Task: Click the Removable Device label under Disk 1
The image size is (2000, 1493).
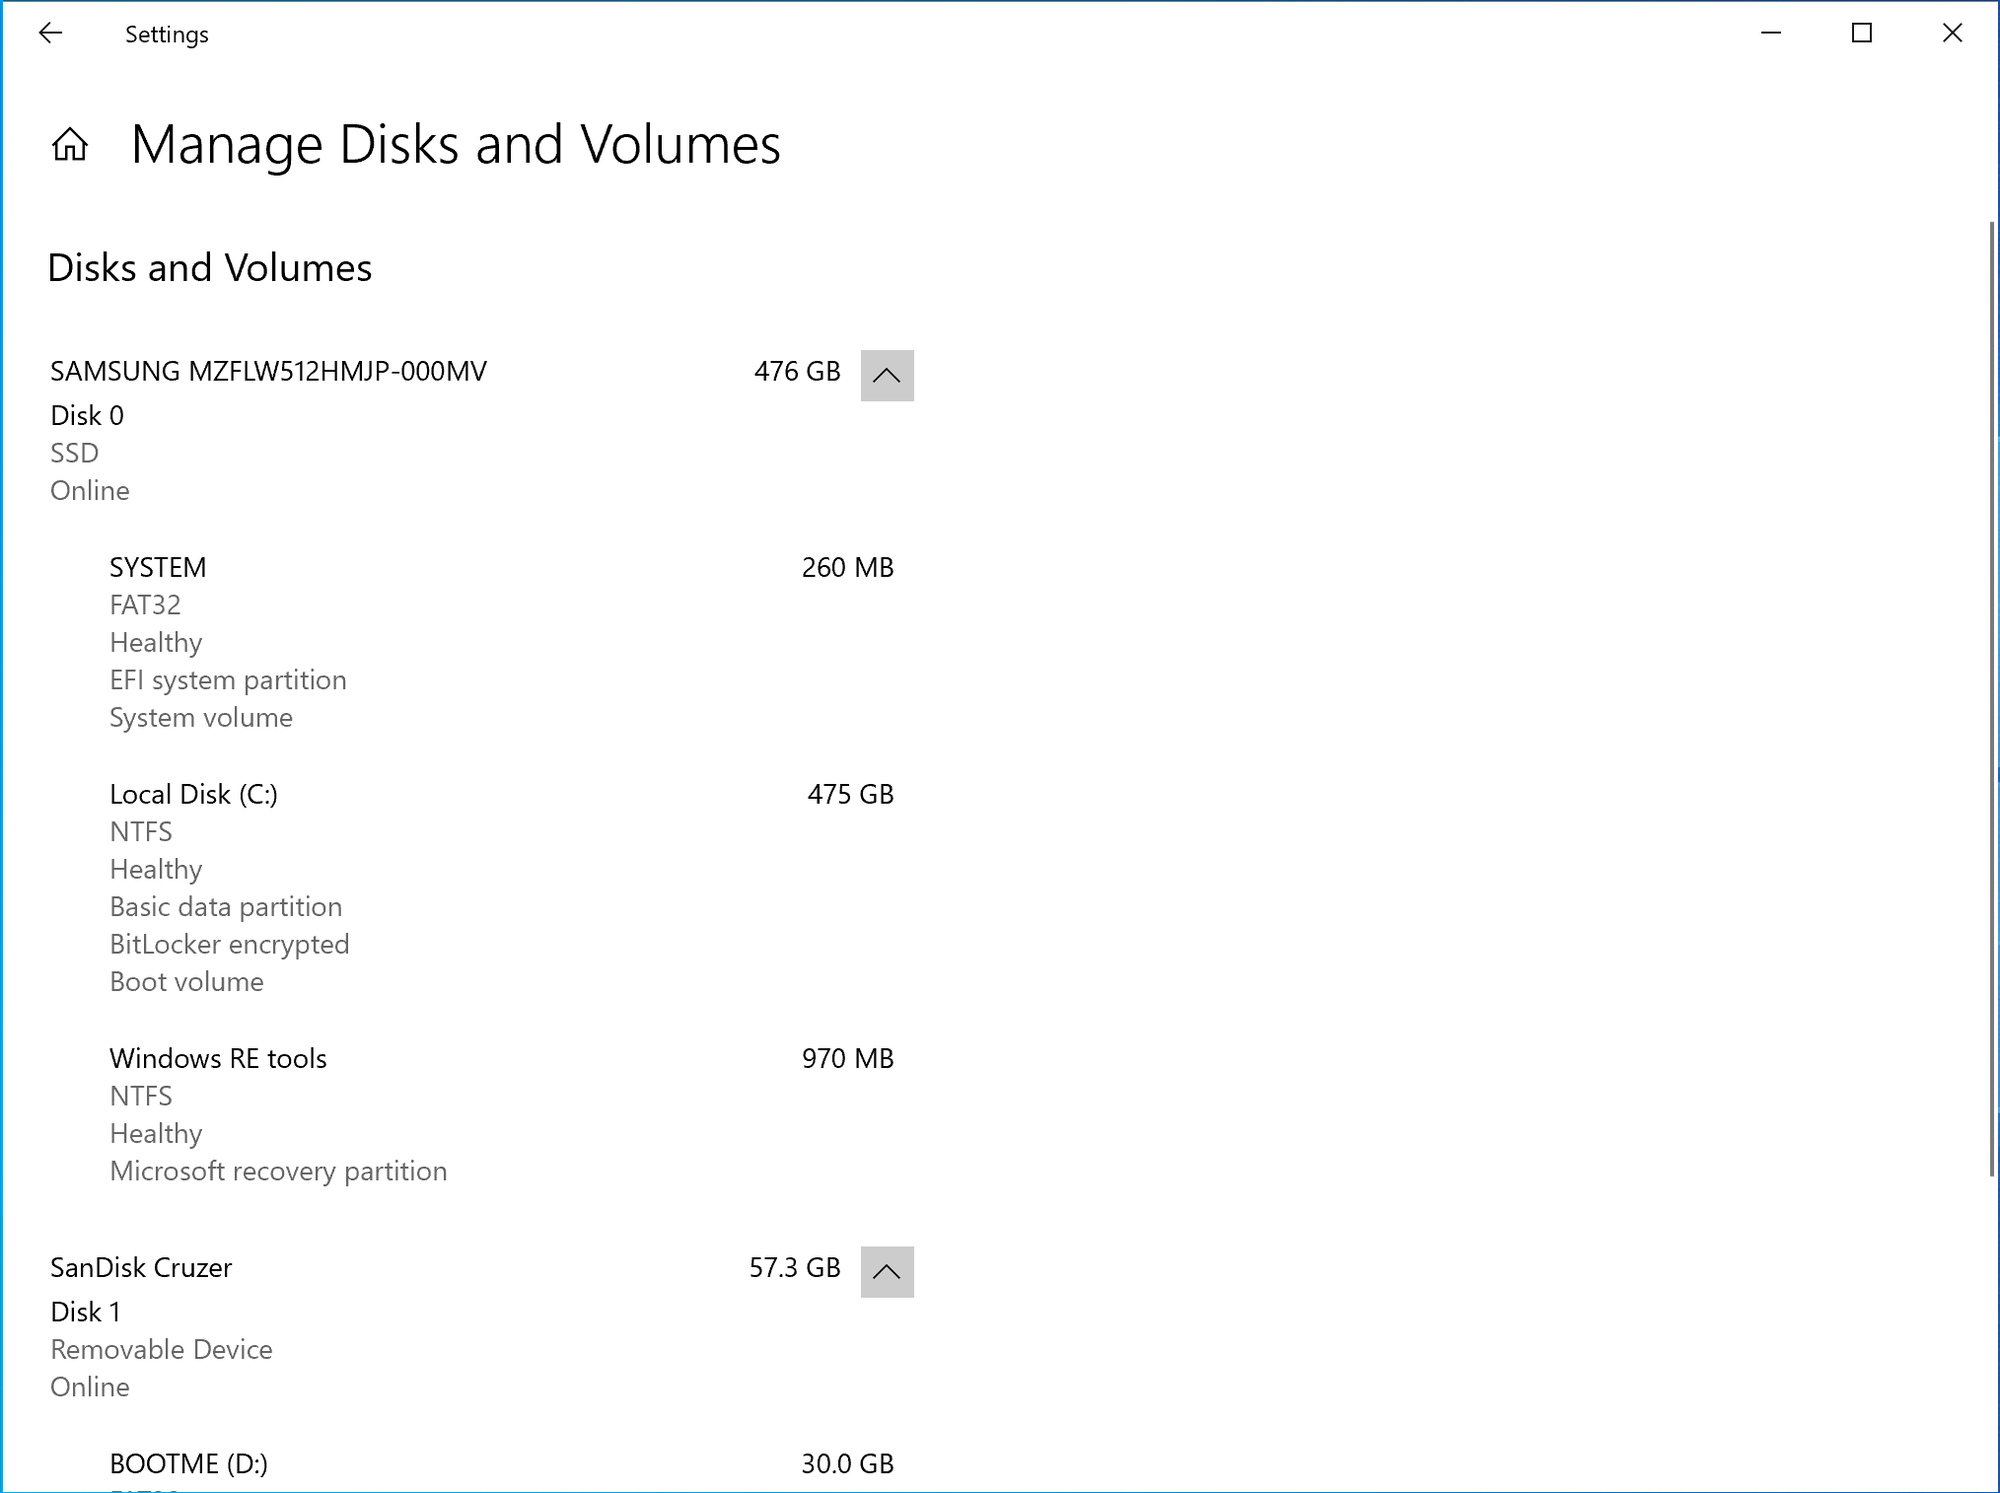Action: tap(161, 1348)
